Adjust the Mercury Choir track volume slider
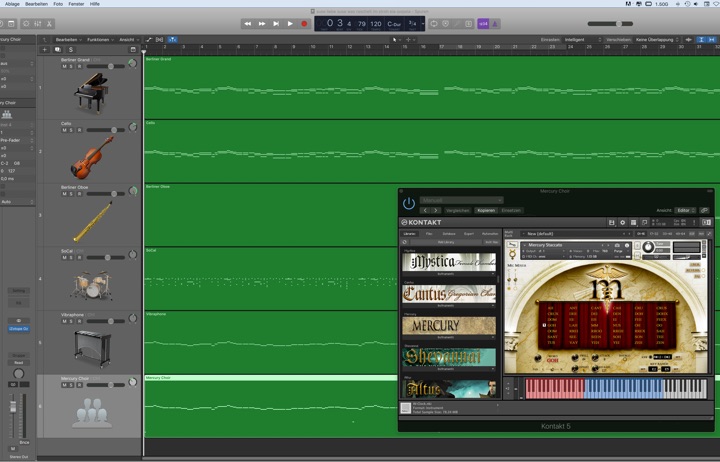Viewport: 720px width, 462px height. click(106, 385)
